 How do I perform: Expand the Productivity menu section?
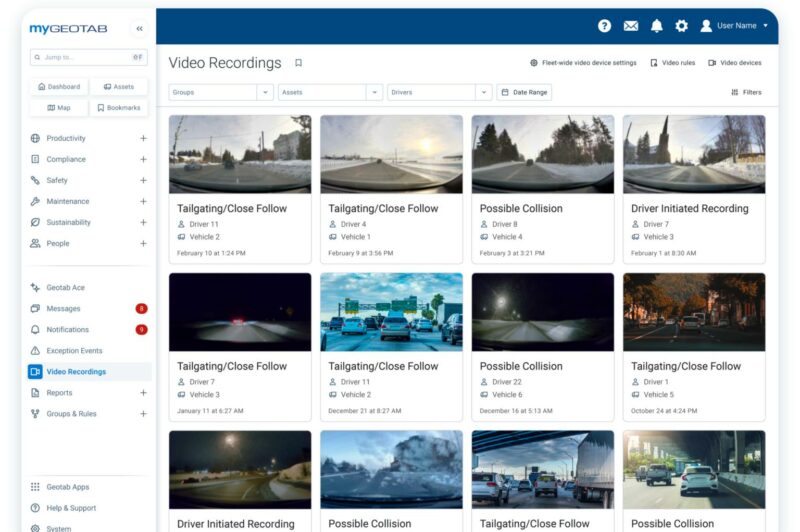pyautogui.click(x=143, y=138)
